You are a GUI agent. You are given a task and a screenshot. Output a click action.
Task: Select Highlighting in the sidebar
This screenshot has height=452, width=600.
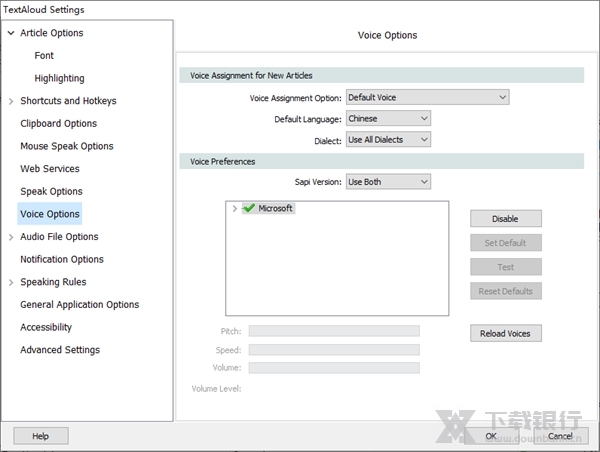(59, 78)
